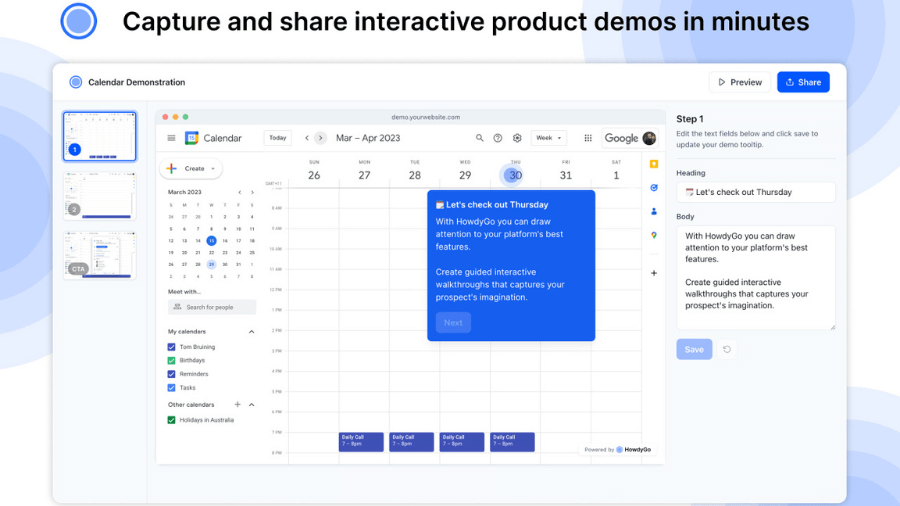Open the calendar search magnifier
900x506 pixels.
click(479, 138)
